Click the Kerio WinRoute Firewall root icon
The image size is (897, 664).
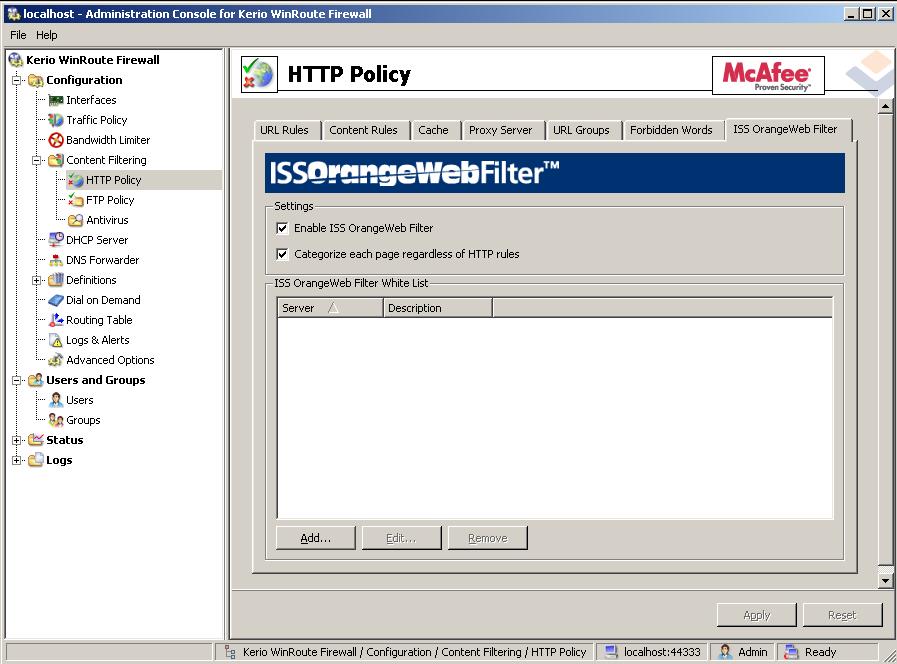click(15, 60)
